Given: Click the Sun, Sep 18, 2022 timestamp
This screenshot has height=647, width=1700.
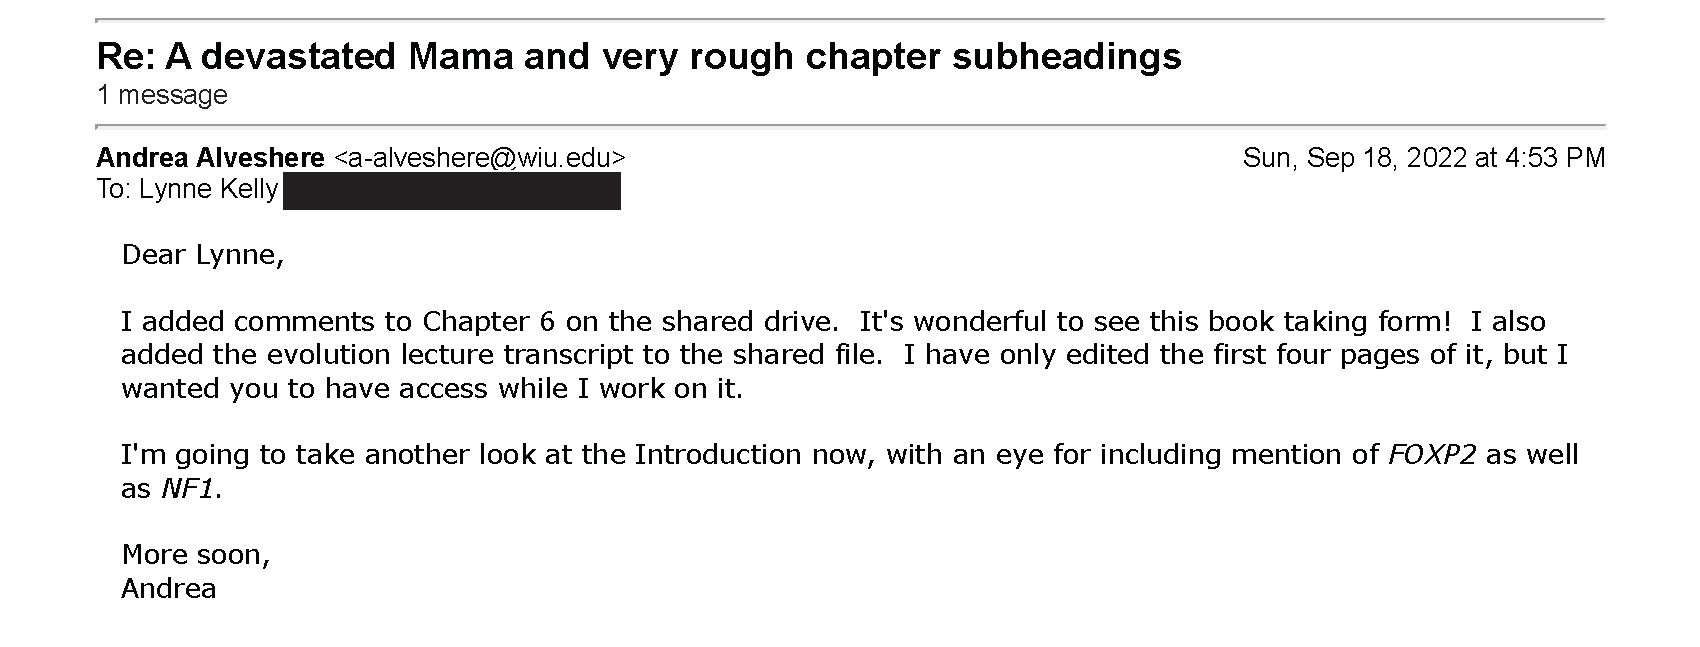Looking at the screenshot, I should coord(1423,158).
